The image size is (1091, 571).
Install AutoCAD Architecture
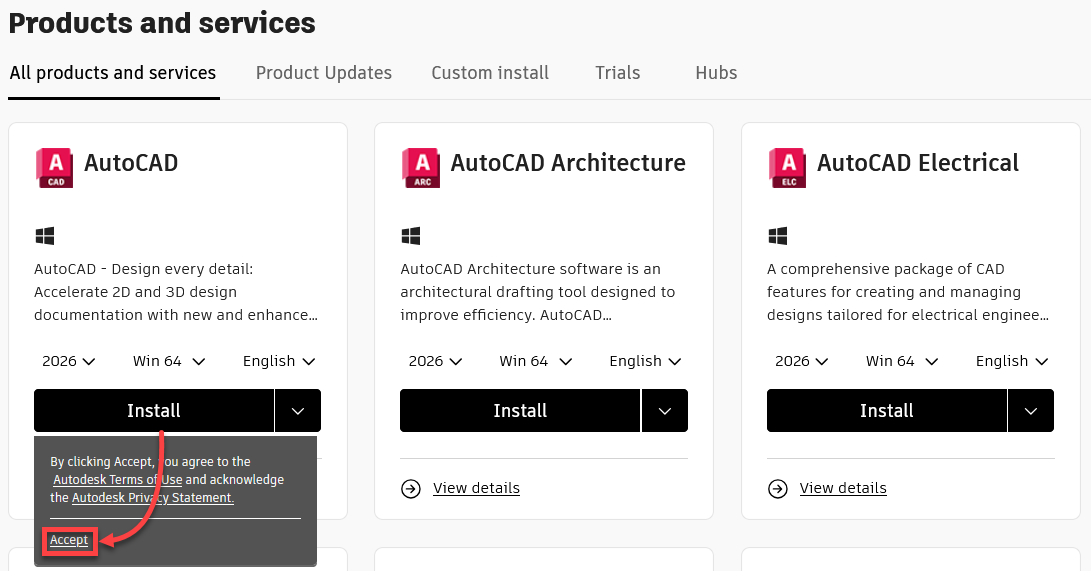point(520,411)
